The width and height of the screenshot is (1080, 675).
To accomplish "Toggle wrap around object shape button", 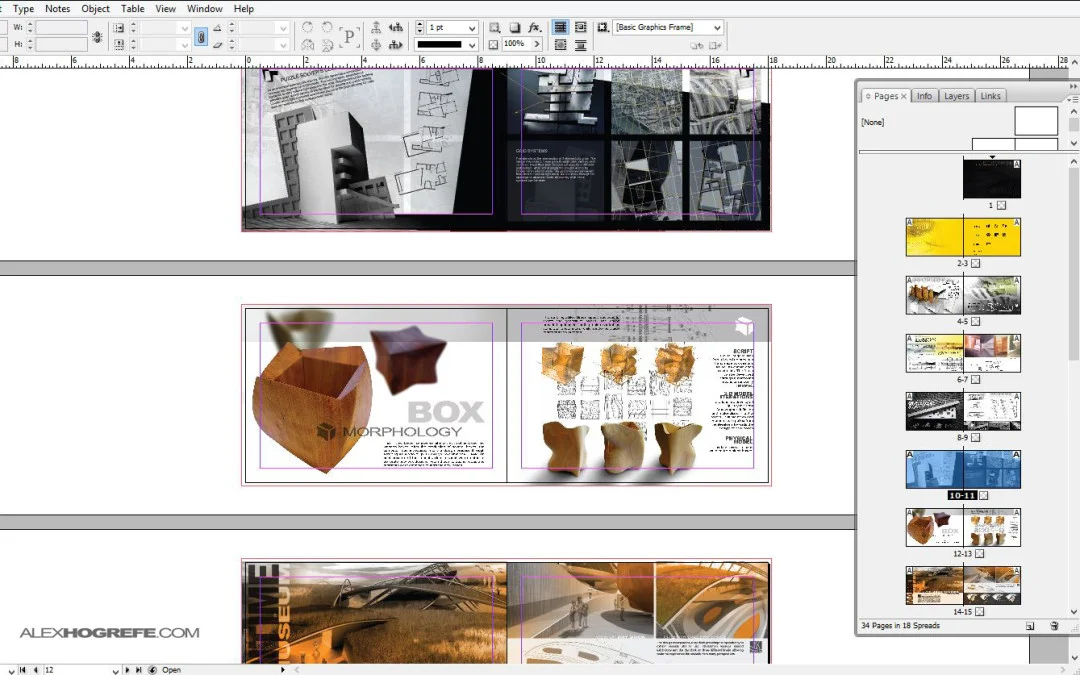I will pyautogui.click(x=561, y=45).
